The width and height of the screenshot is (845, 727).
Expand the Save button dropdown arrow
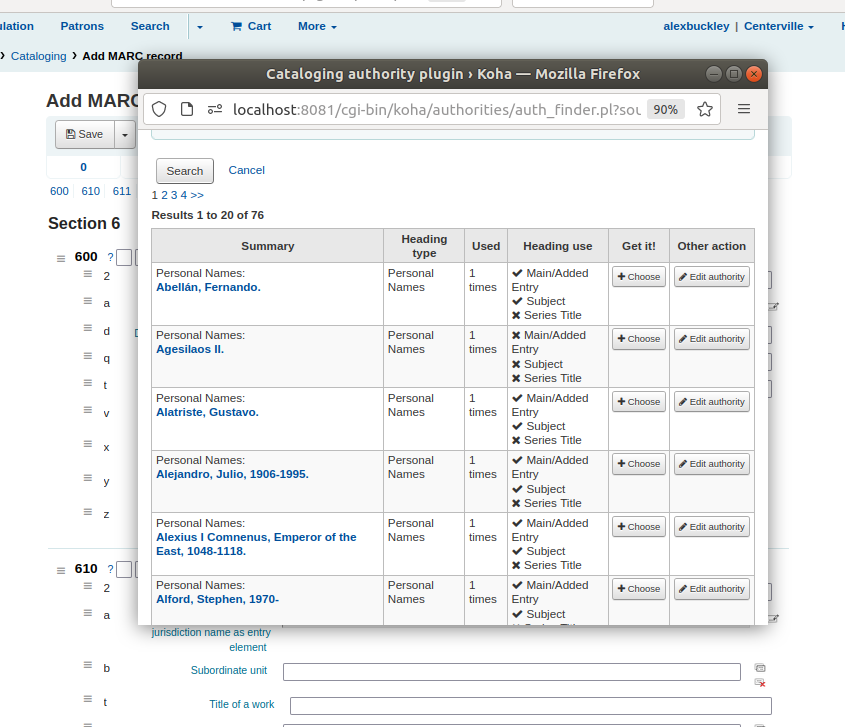[x=124, y=134]
